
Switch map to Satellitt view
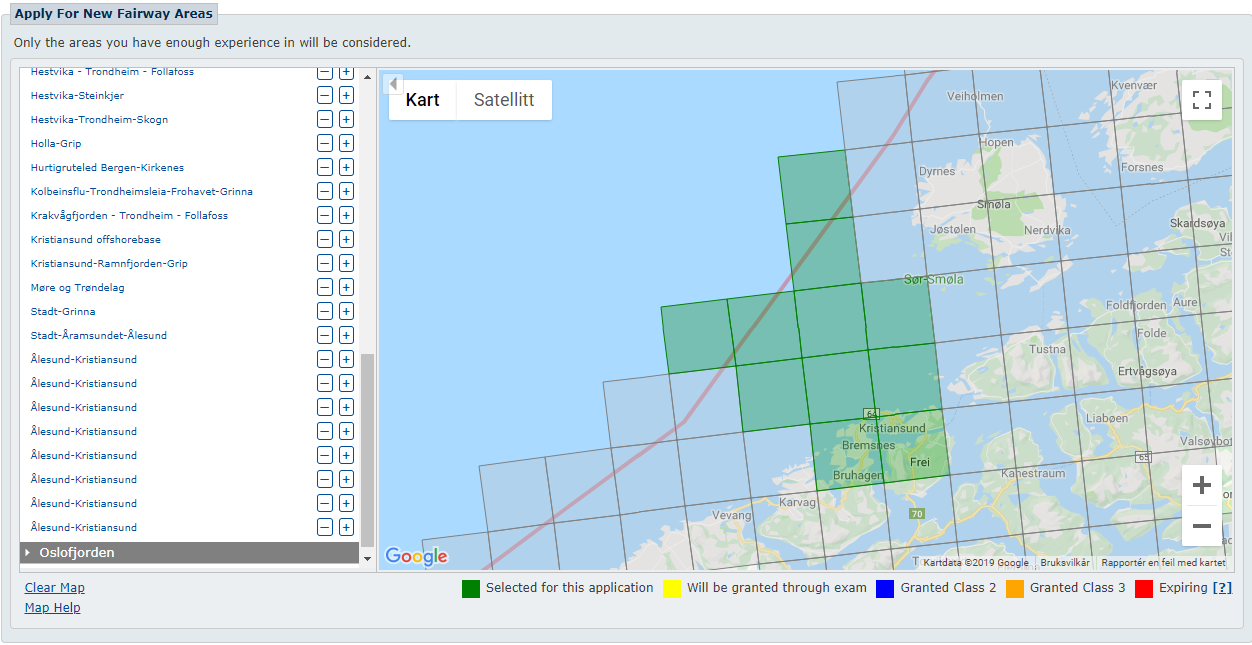[504, 100]
